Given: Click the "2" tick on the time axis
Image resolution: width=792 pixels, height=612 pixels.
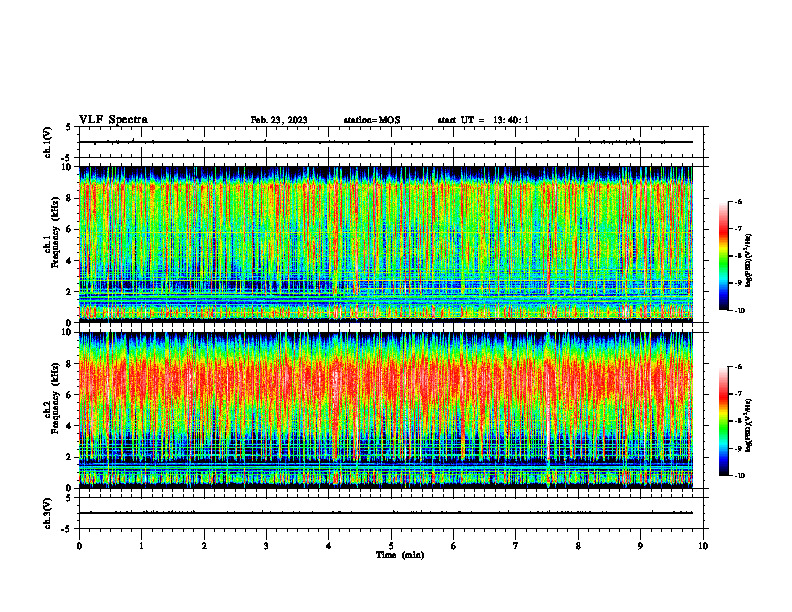Looking at the screenshot, I should (204, 546).
